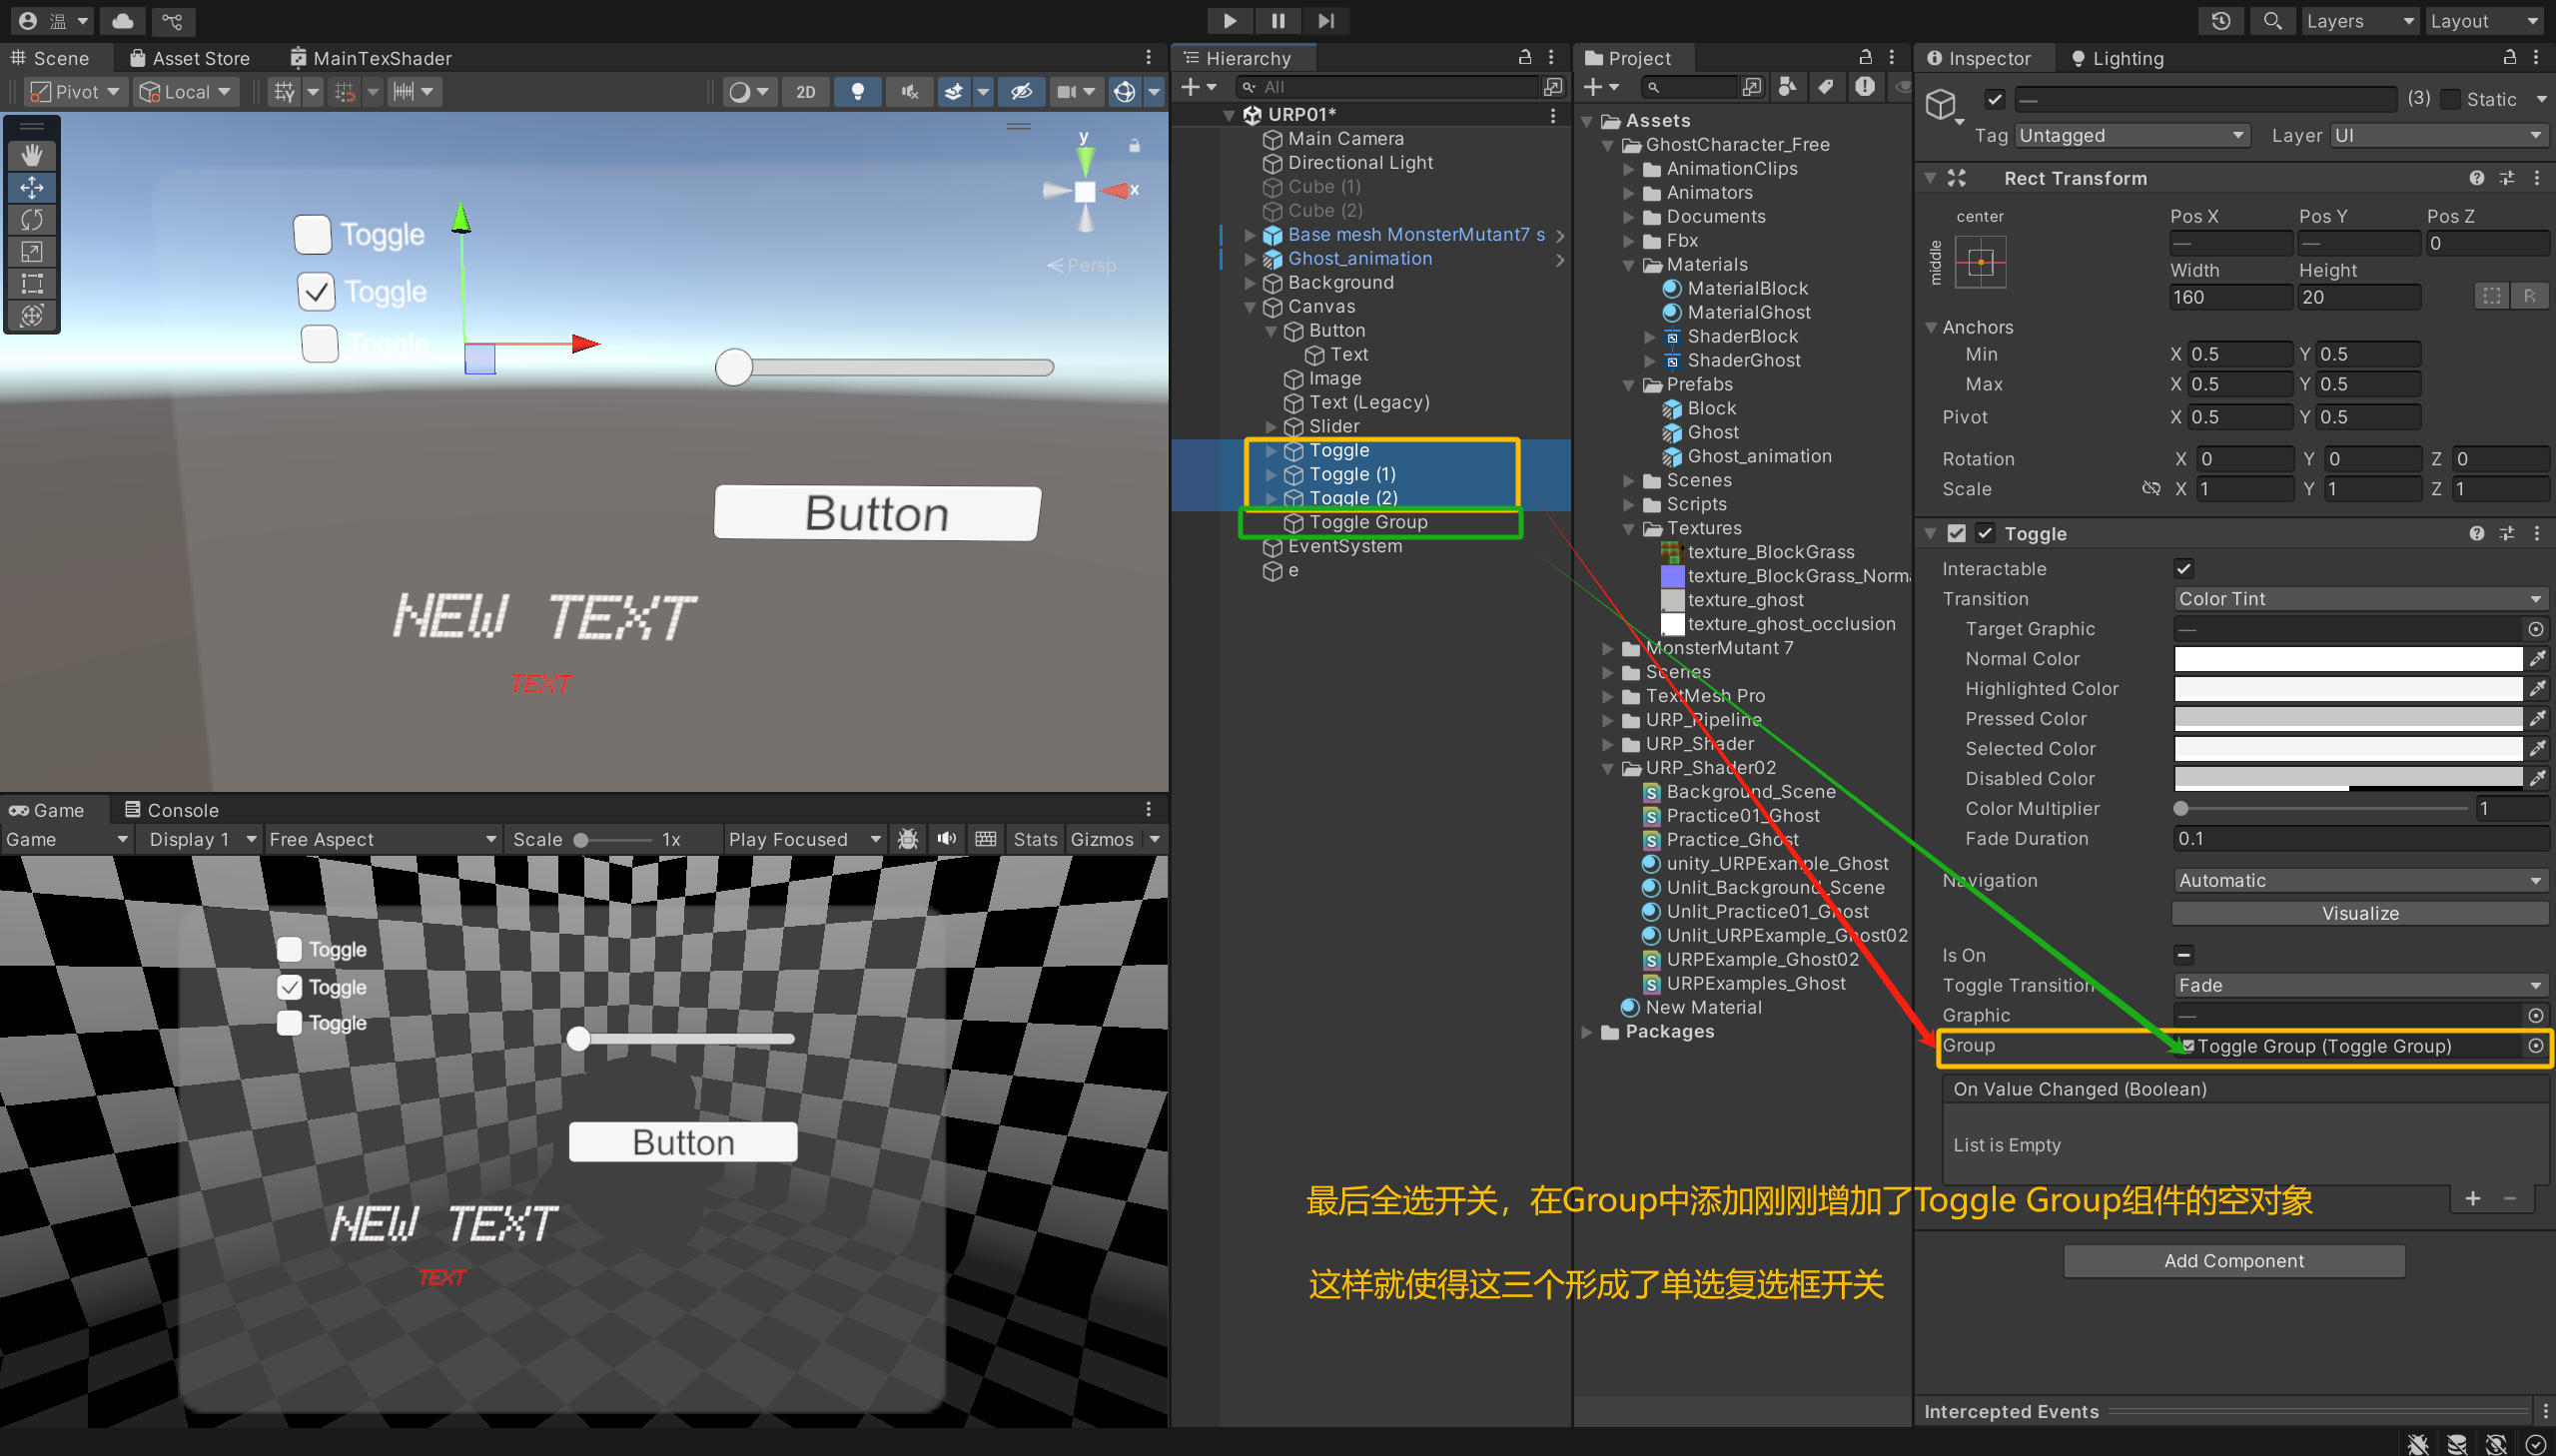Select the Rect tool in Scene toolbar
This screenshot has width=2556, height=1456.
coord(32,284)
